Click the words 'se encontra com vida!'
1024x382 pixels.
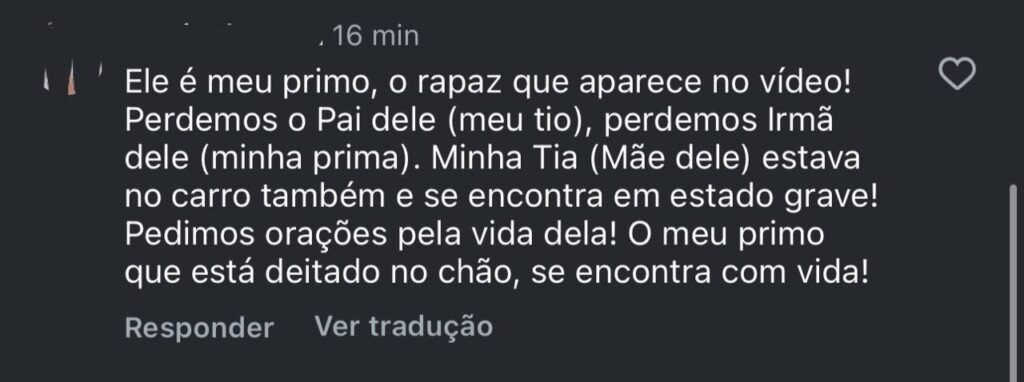tap(699, 273)
